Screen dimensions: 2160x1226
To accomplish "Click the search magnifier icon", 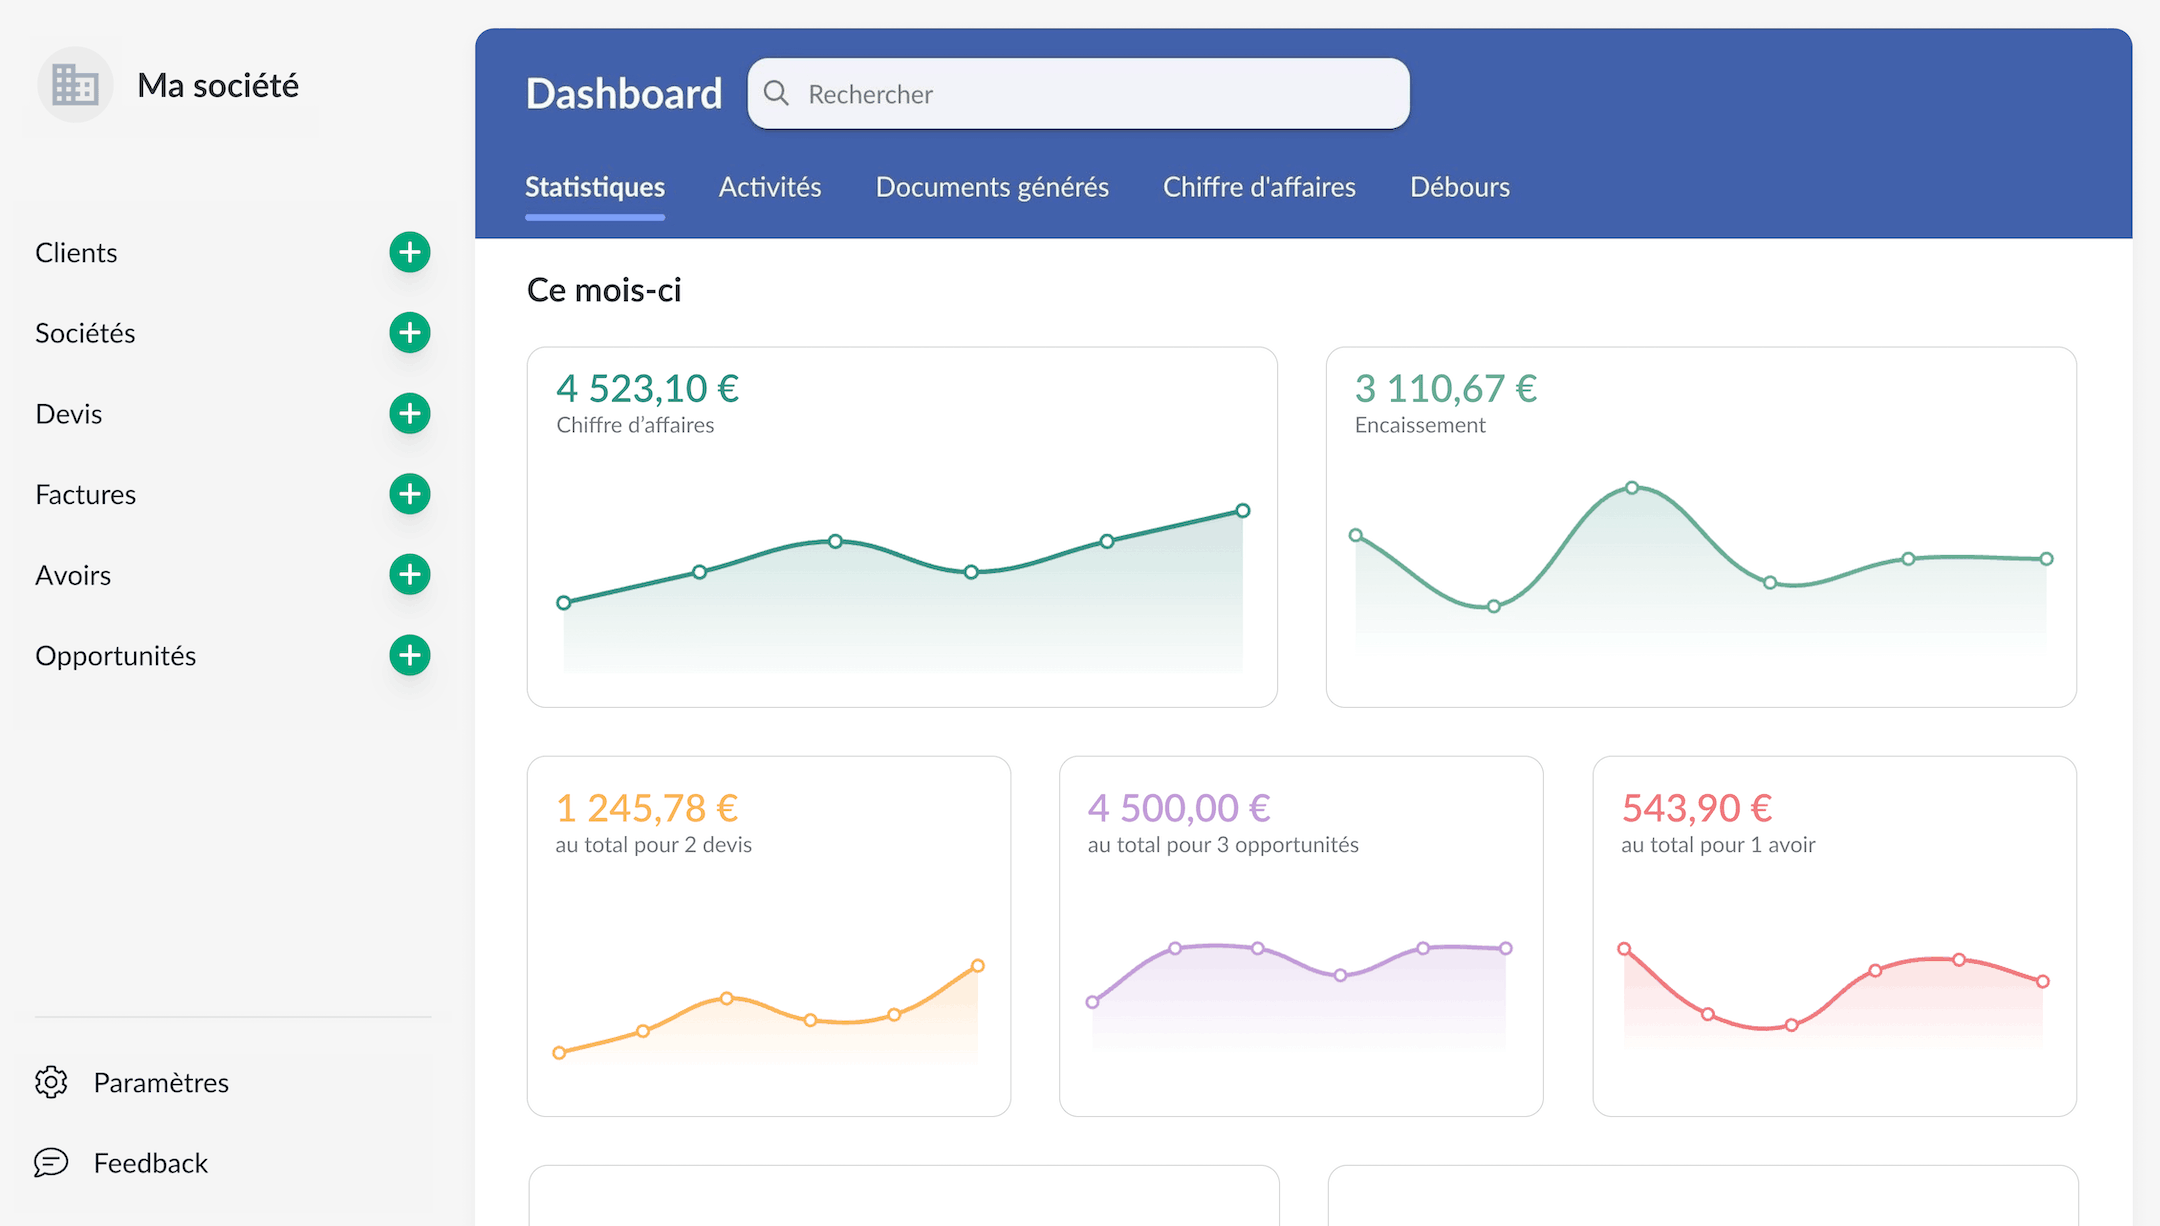I will click(776, 93).
